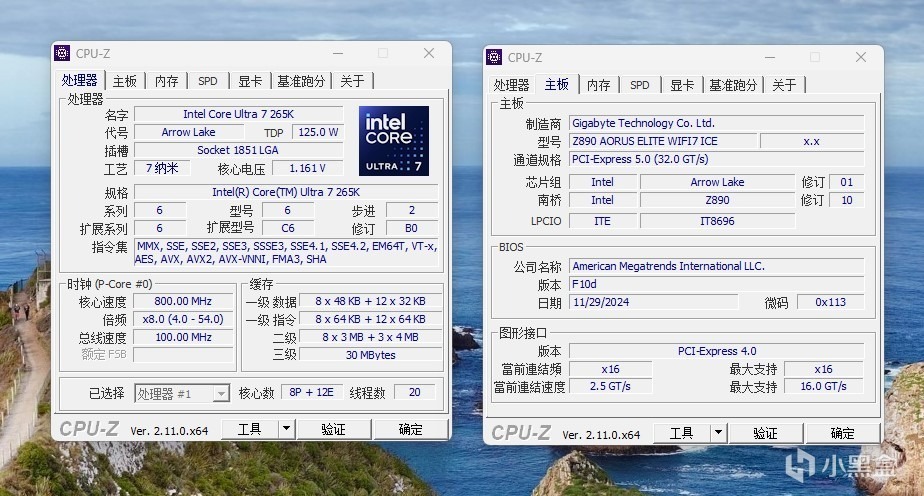Click CPU-Z app icon in left window title bar
This screenshot has width=924, height=496.
click(x=62, y=53)
